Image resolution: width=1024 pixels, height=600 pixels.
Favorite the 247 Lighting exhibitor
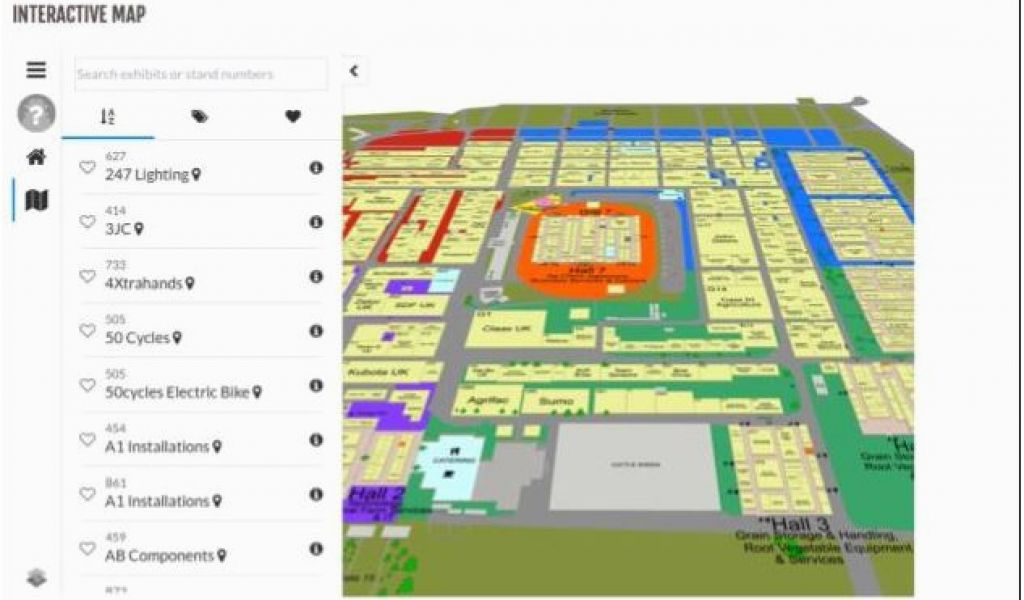[x=87, y=168]
